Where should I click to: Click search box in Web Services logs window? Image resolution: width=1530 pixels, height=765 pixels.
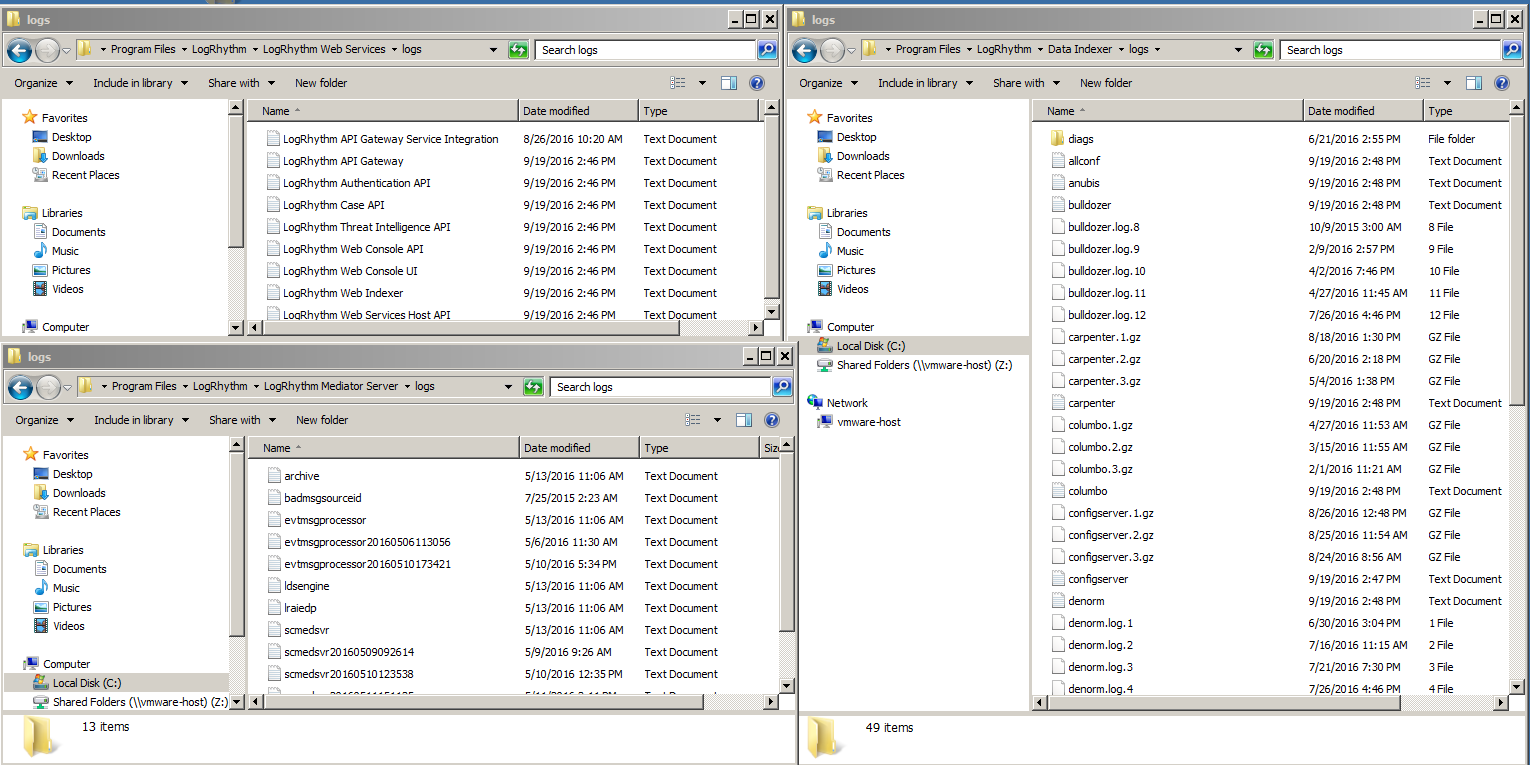tap(645, 49)
